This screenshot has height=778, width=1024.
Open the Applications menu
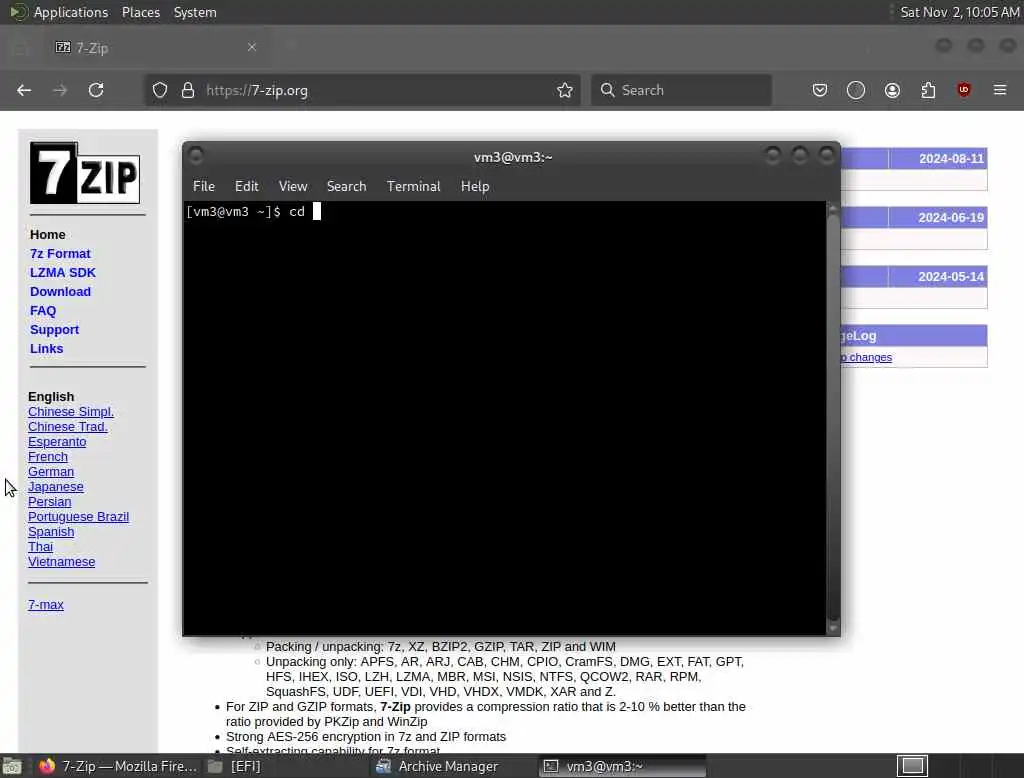point(59,12)
